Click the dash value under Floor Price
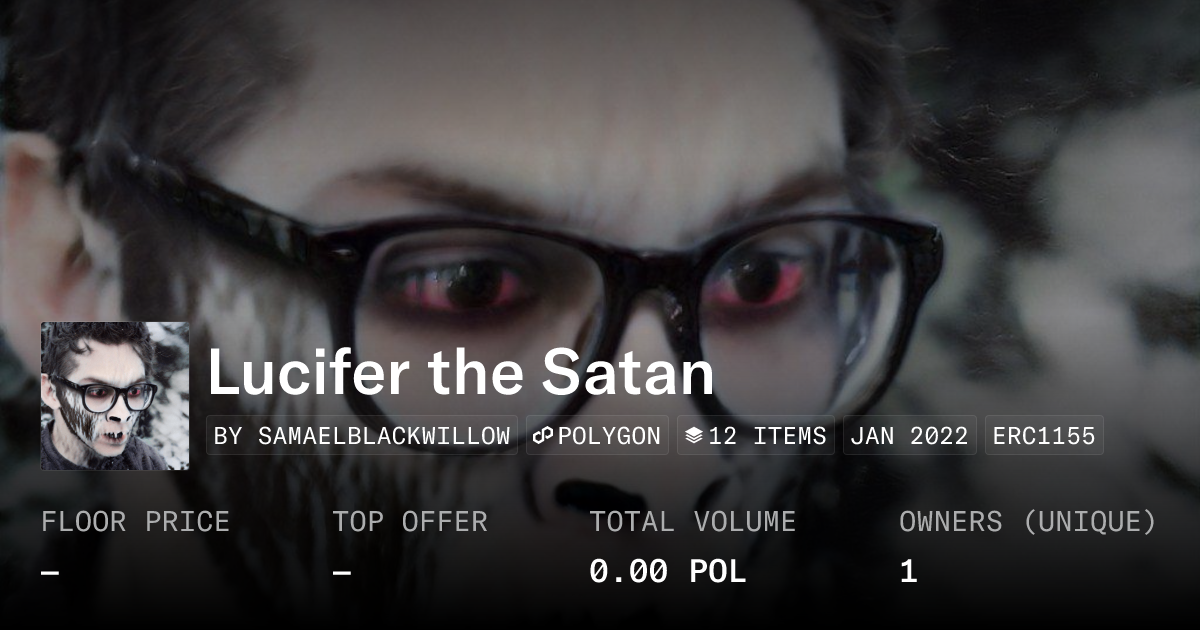This screenshot has height=630, width=1200. [50, 573]
